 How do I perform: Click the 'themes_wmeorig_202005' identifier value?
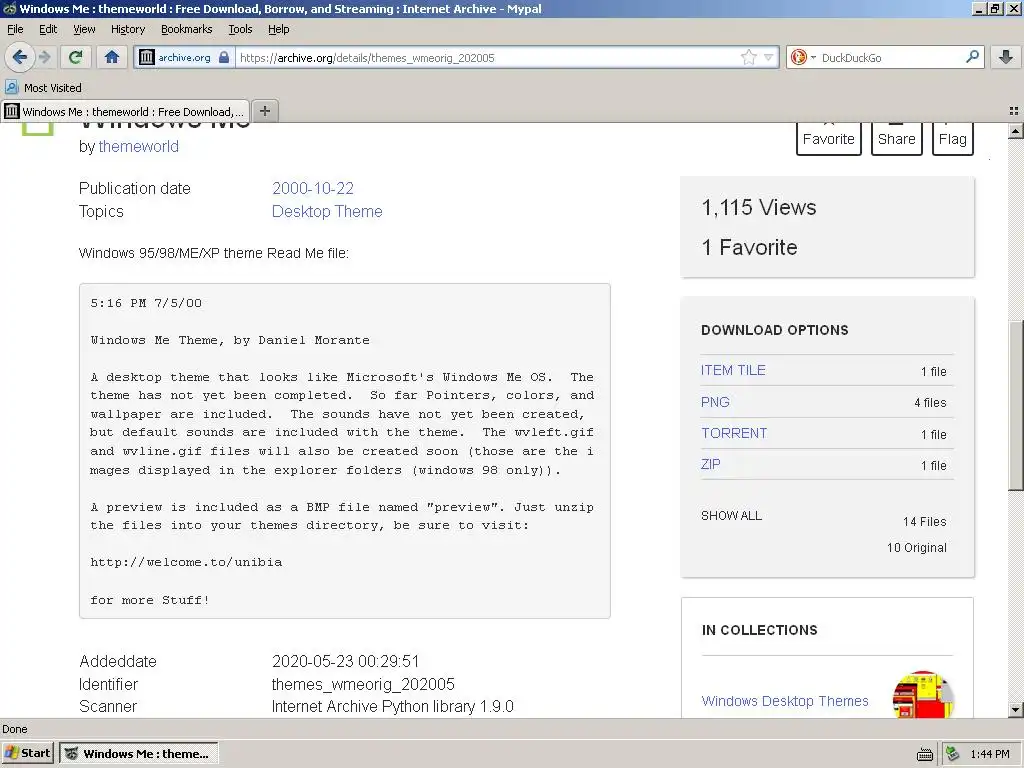coord(363,684)
